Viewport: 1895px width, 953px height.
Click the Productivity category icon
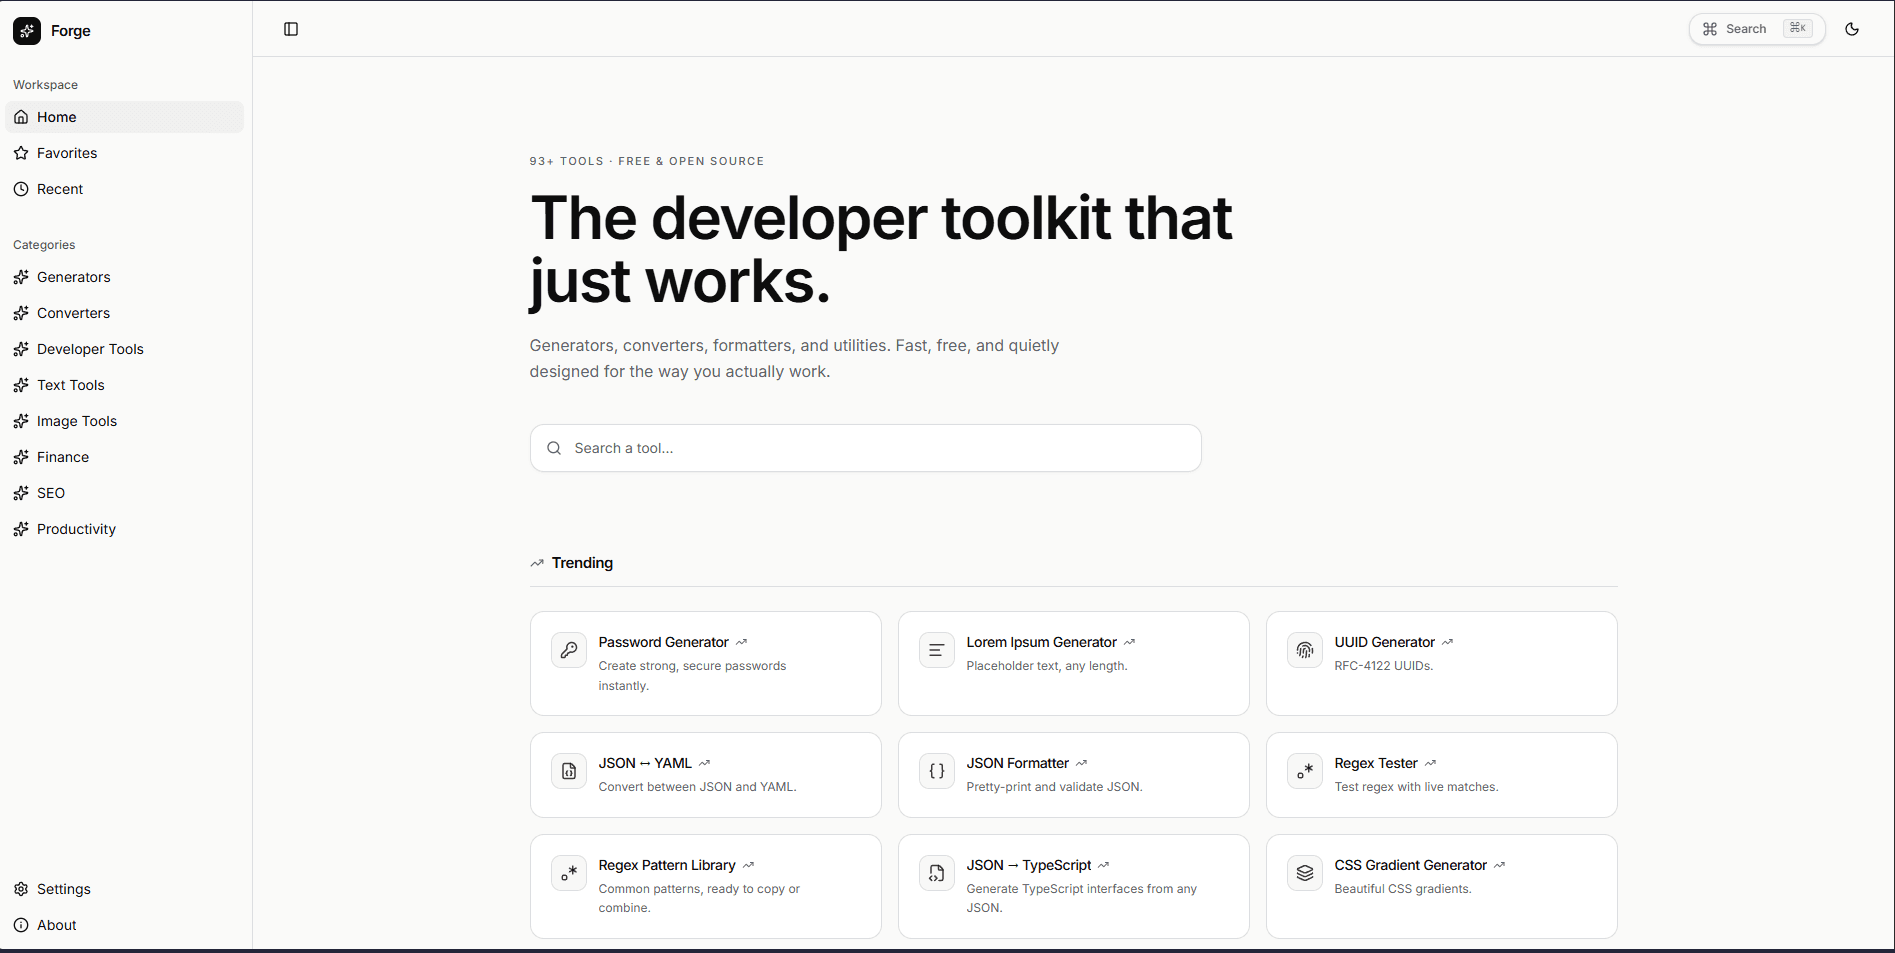pos(21,529)
